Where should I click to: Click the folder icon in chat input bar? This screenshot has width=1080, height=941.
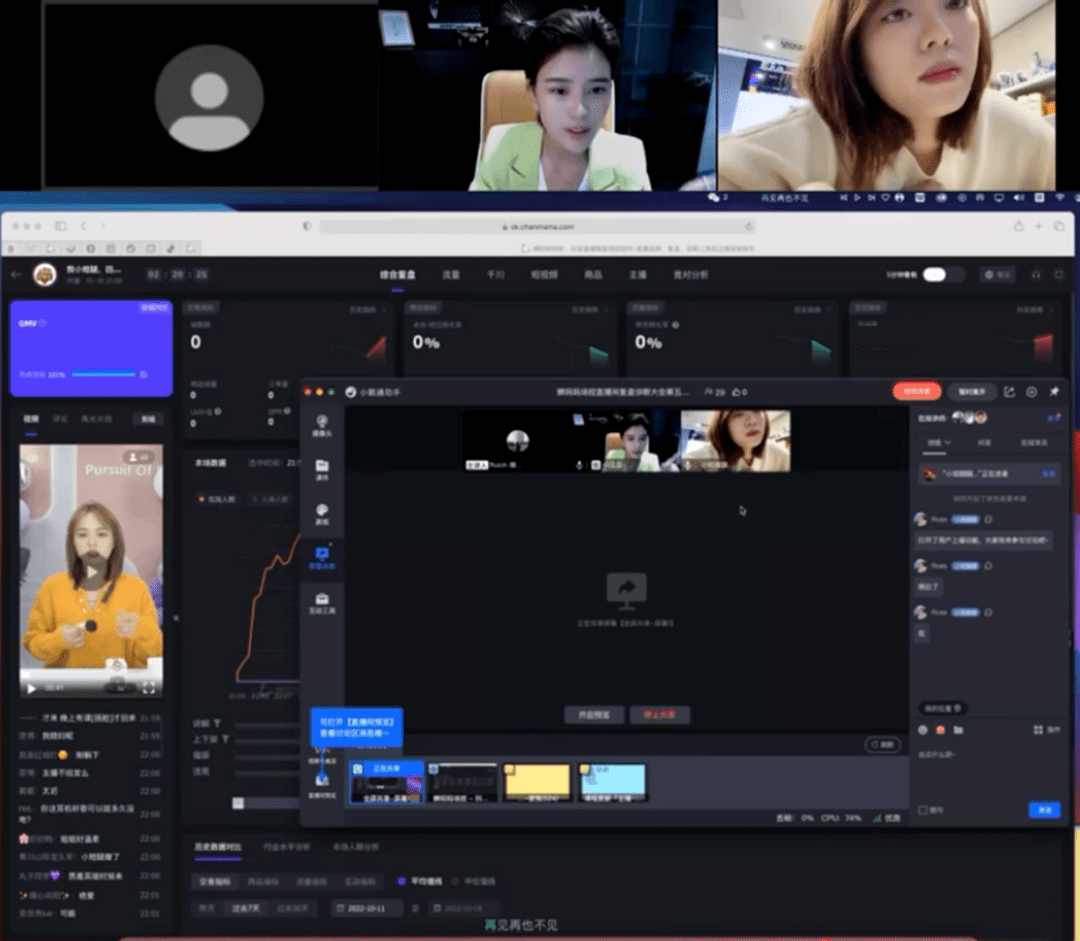coord(958,730)
